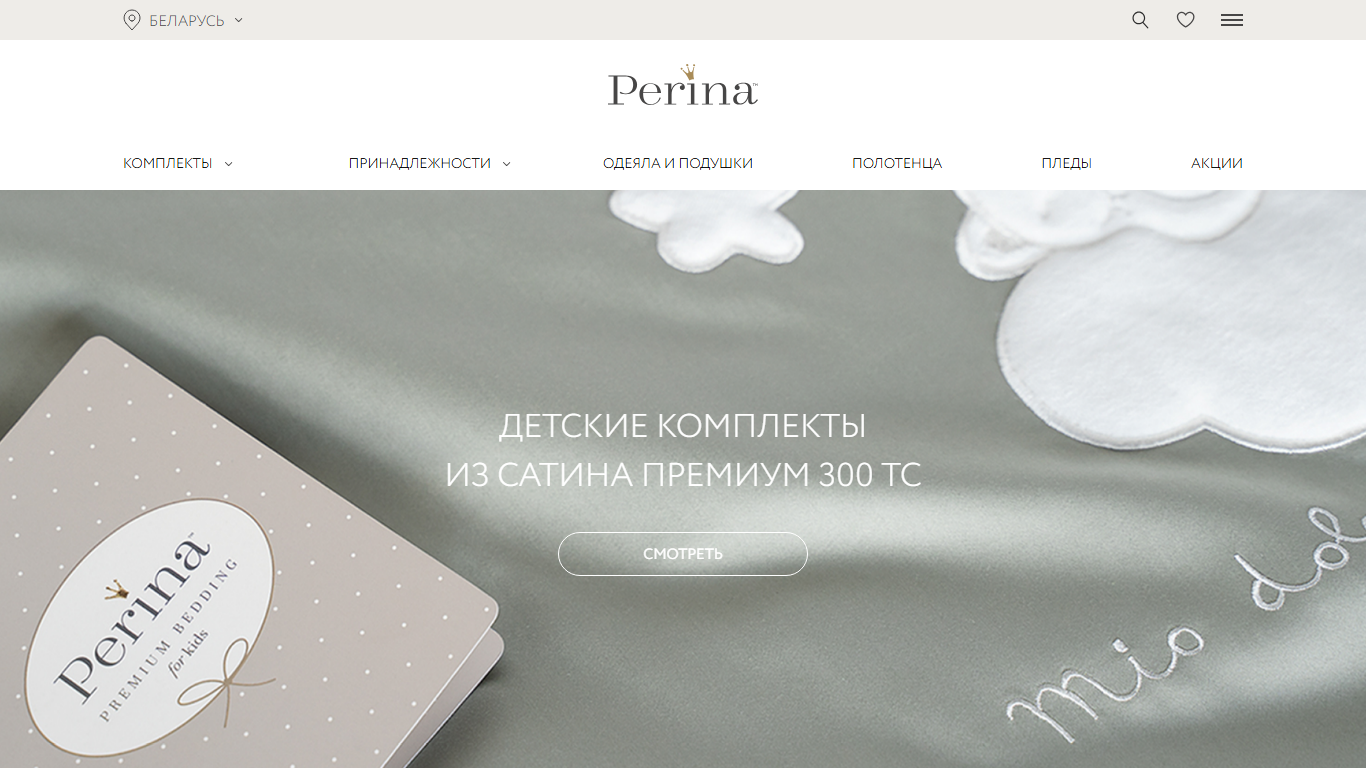Open the search magnifier icon

pos(1140,20)
